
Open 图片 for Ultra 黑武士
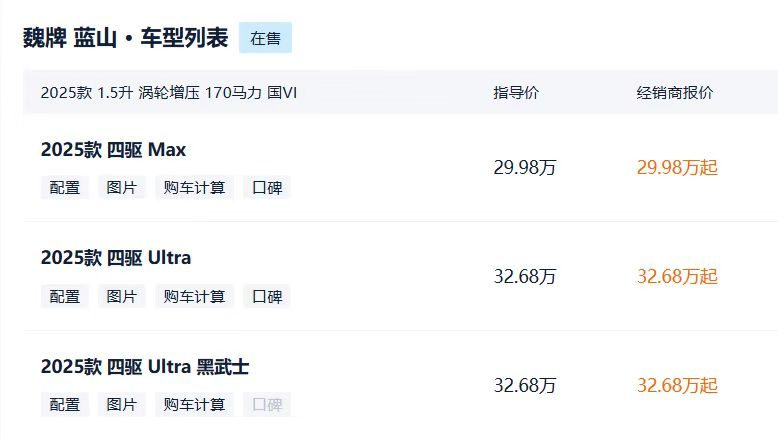coord(122,404)
